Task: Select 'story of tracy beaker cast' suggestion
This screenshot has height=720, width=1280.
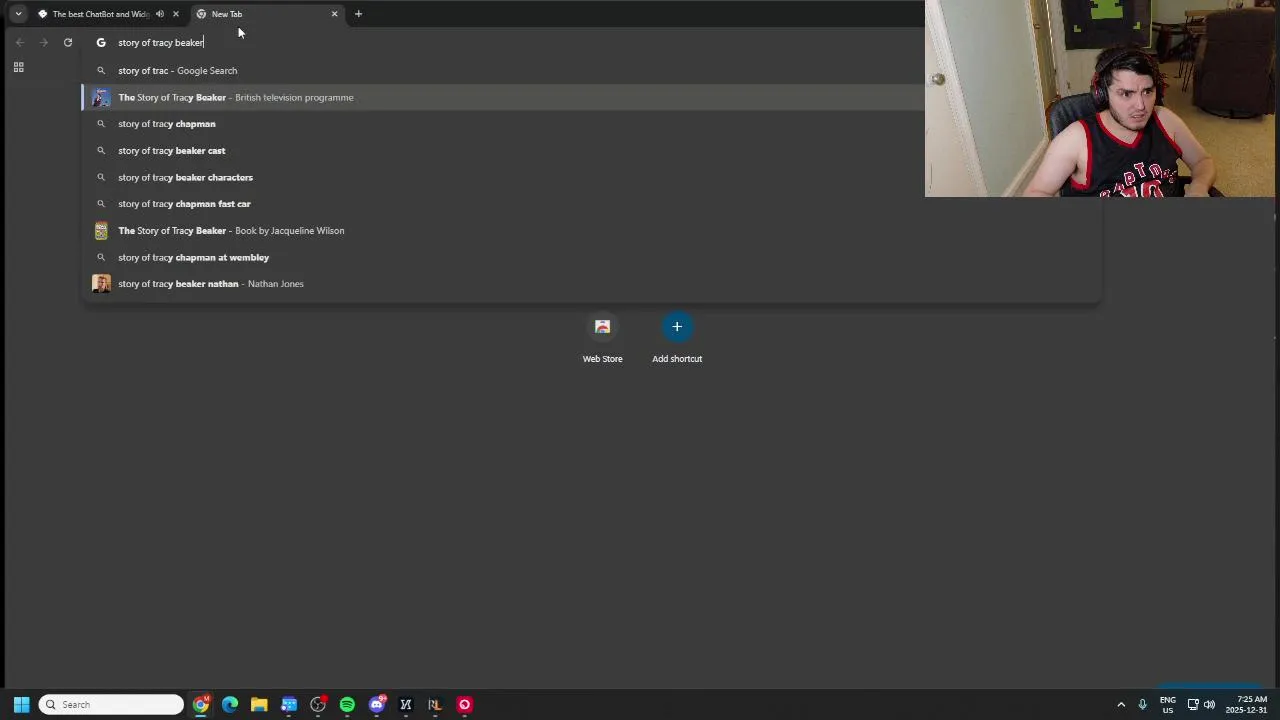Action: 590,150
